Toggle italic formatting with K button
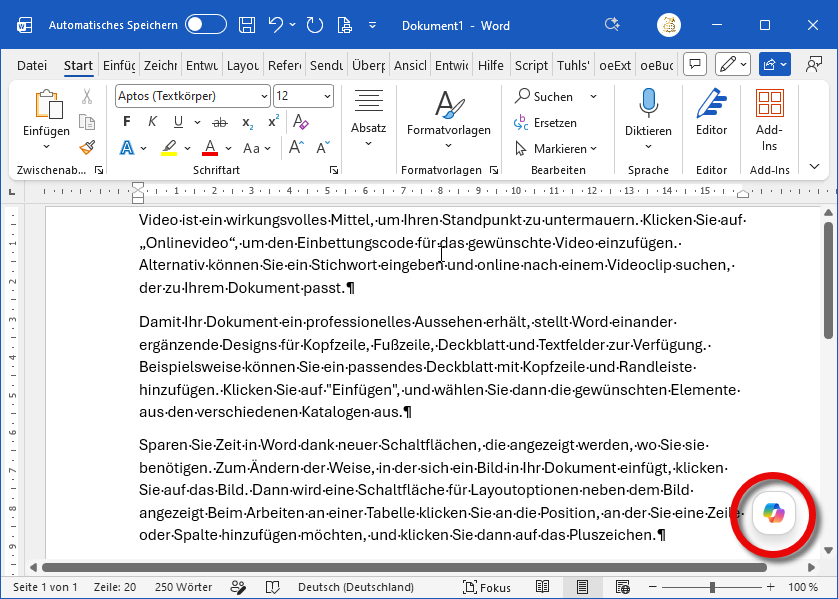Screen dimensions: 838x599 tap(152, 122)
